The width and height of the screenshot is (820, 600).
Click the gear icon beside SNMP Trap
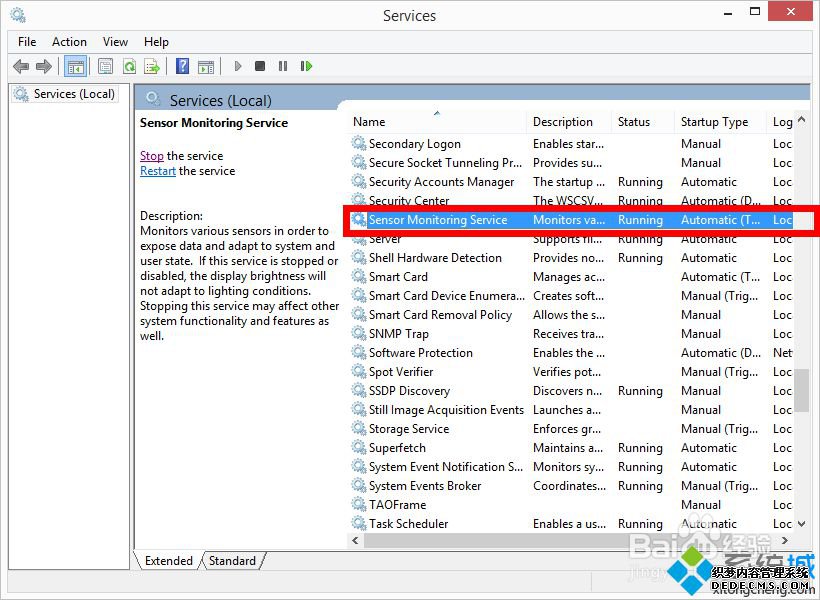pyautogui.click(x=359, y=333)
